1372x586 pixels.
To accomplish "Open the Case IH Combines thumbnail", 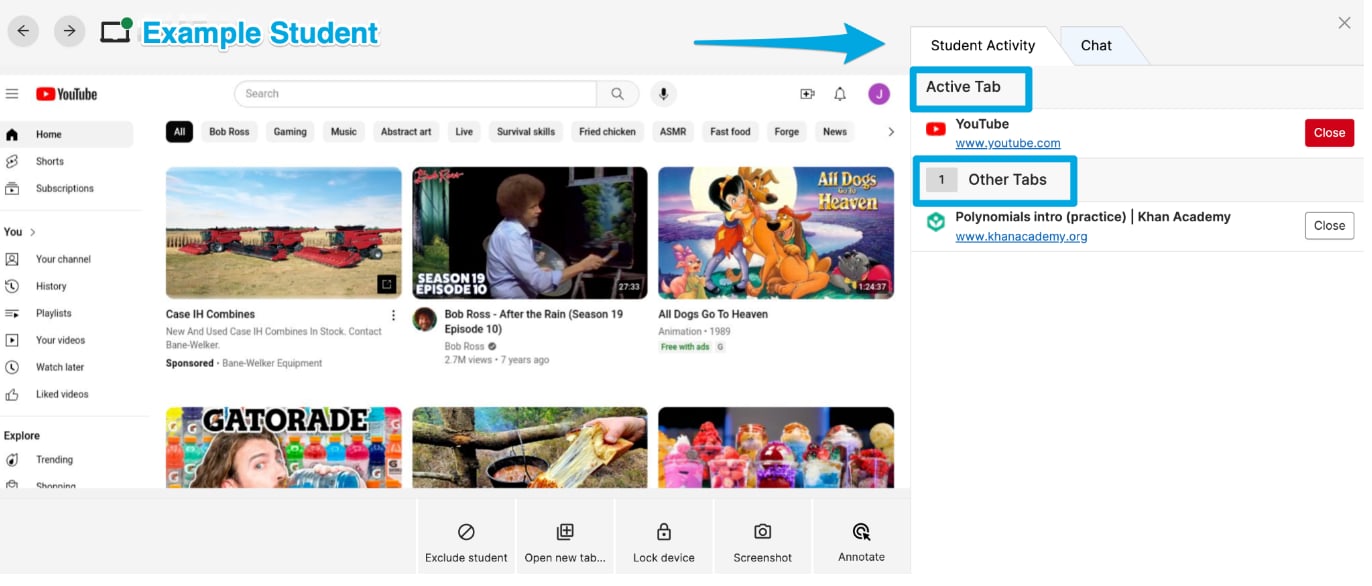I will [284, 233].
